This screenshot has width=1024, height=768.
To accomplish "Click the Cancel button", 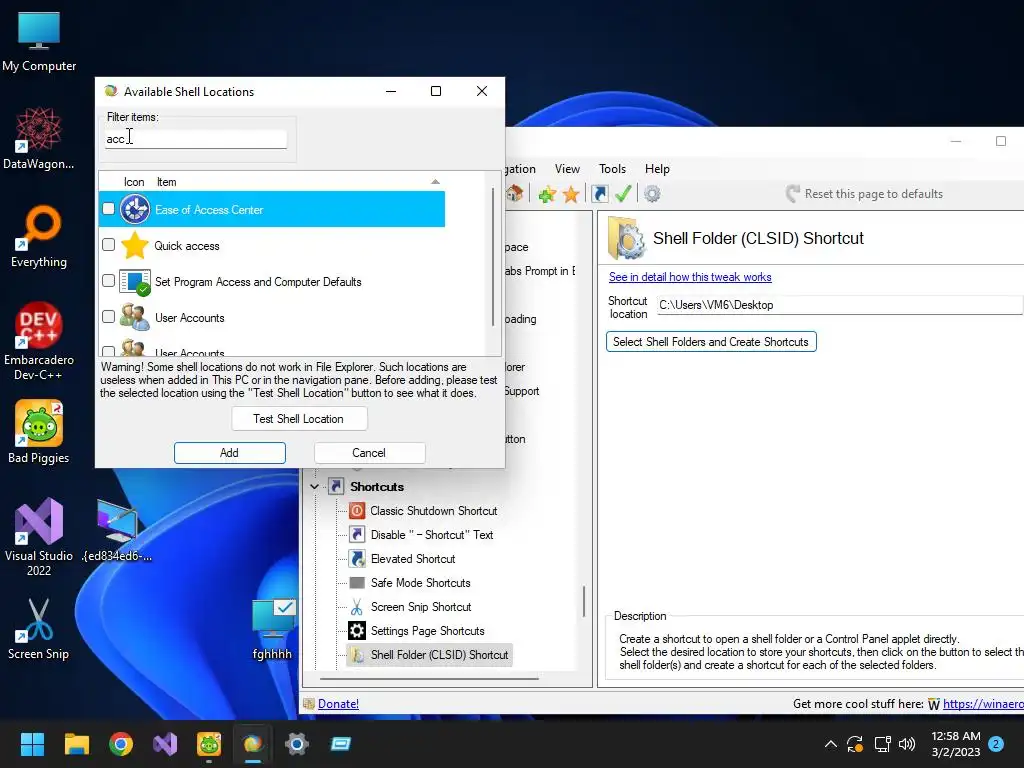I will point(369,453).
